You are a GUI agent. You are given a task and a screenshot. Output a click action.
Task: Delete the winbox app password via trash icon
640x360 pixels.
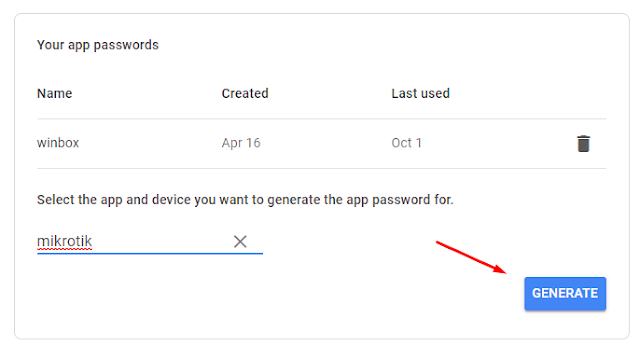pyautogui.click(x=583, y=143)
